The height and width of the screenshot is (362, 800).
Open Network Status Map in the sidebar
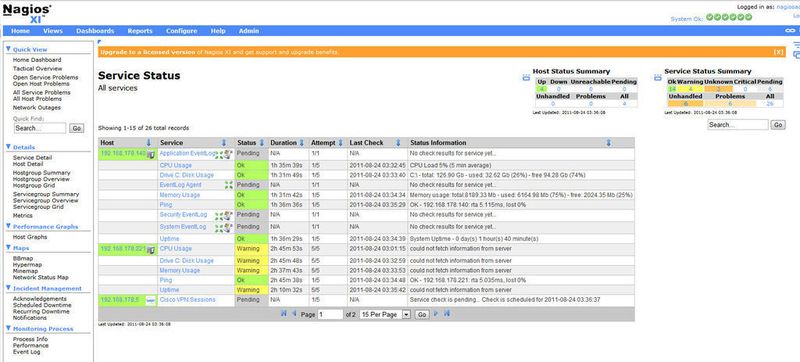[x=40, y=277]
